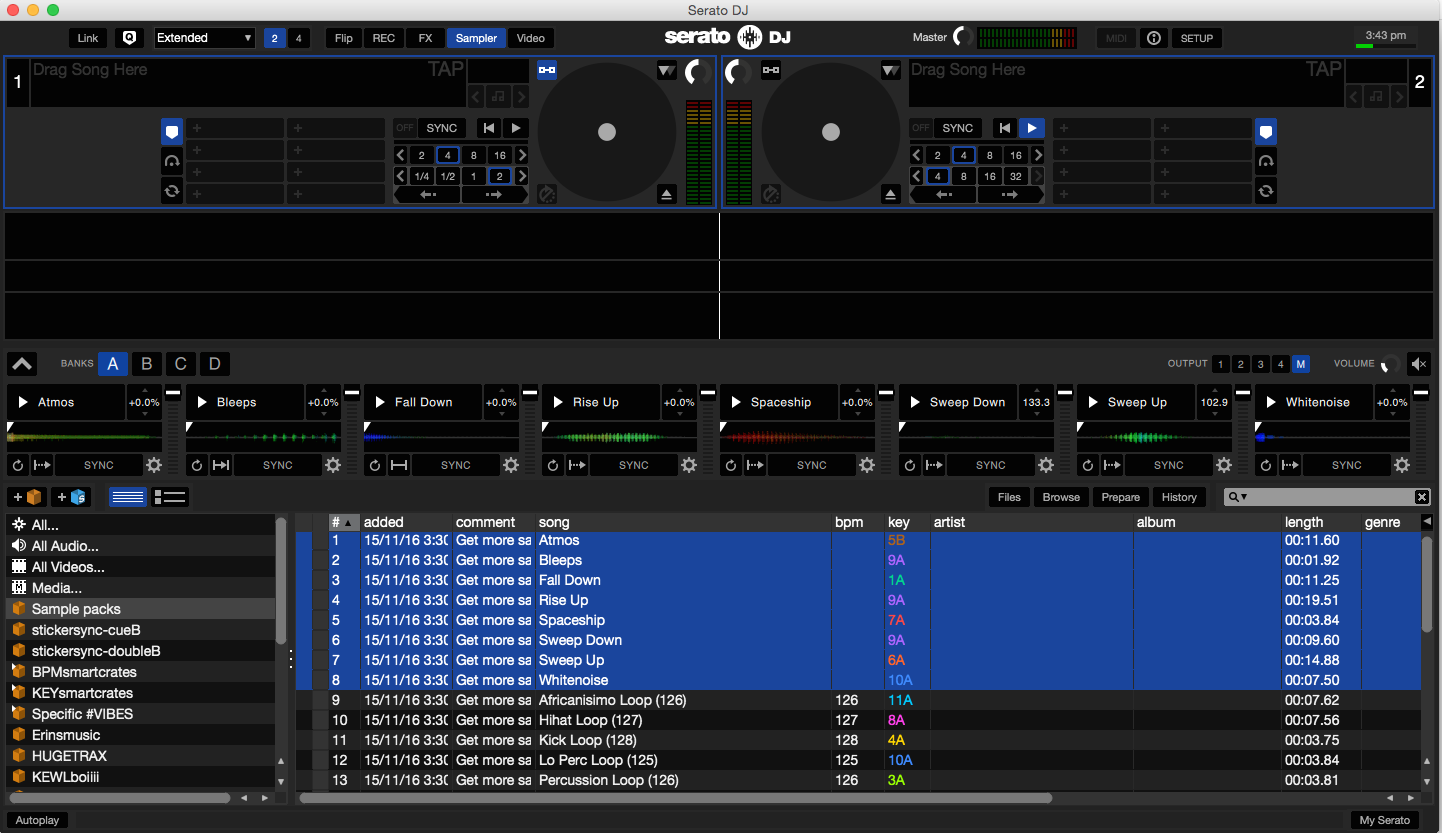Expand the Specific #VIBES crate
Image resolution: width=1442 pixels, height=833 pixels.
18,713
